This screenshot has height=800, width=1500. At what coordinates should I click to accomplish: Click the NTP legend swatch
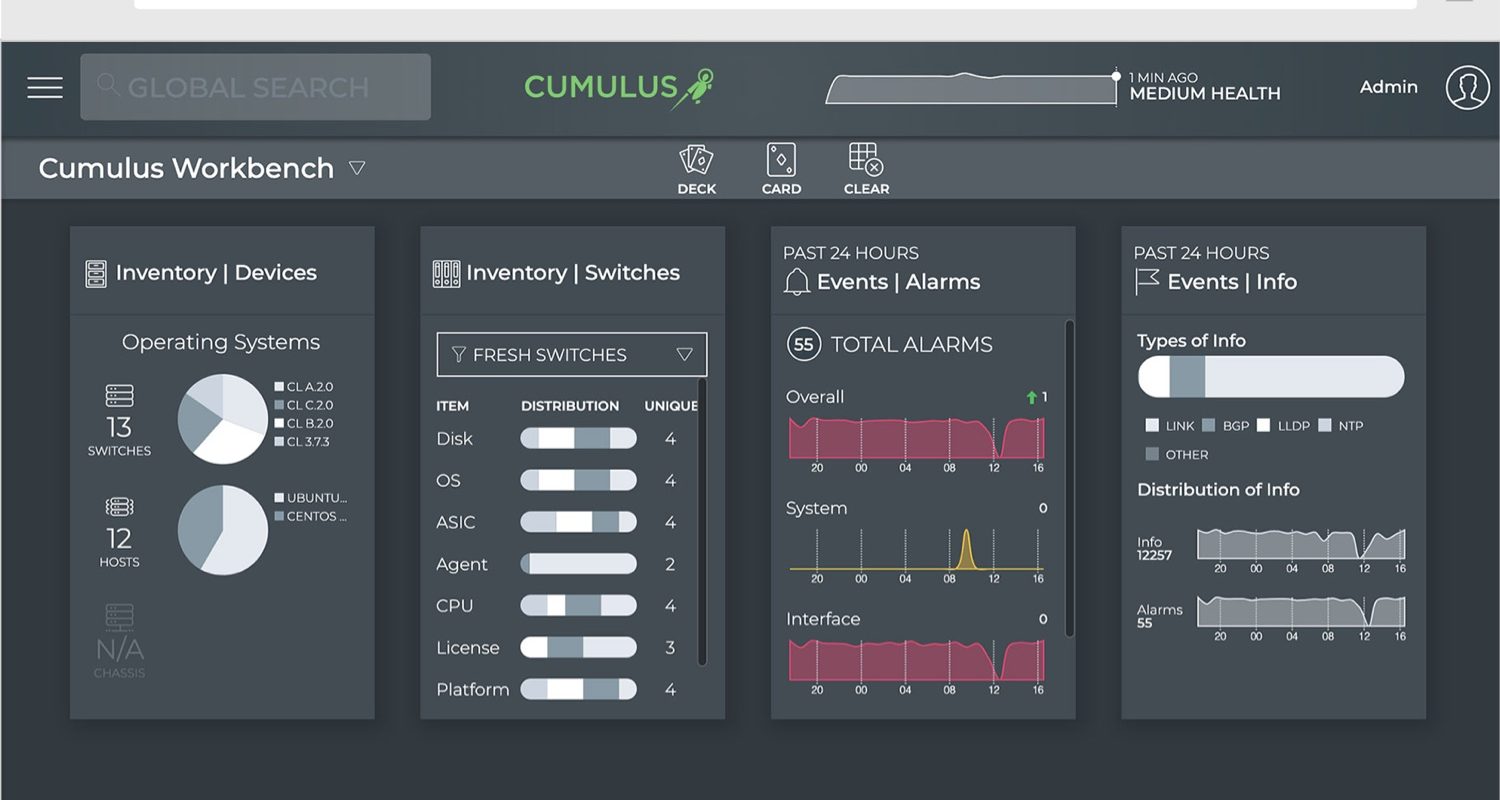pos(1325,425)
